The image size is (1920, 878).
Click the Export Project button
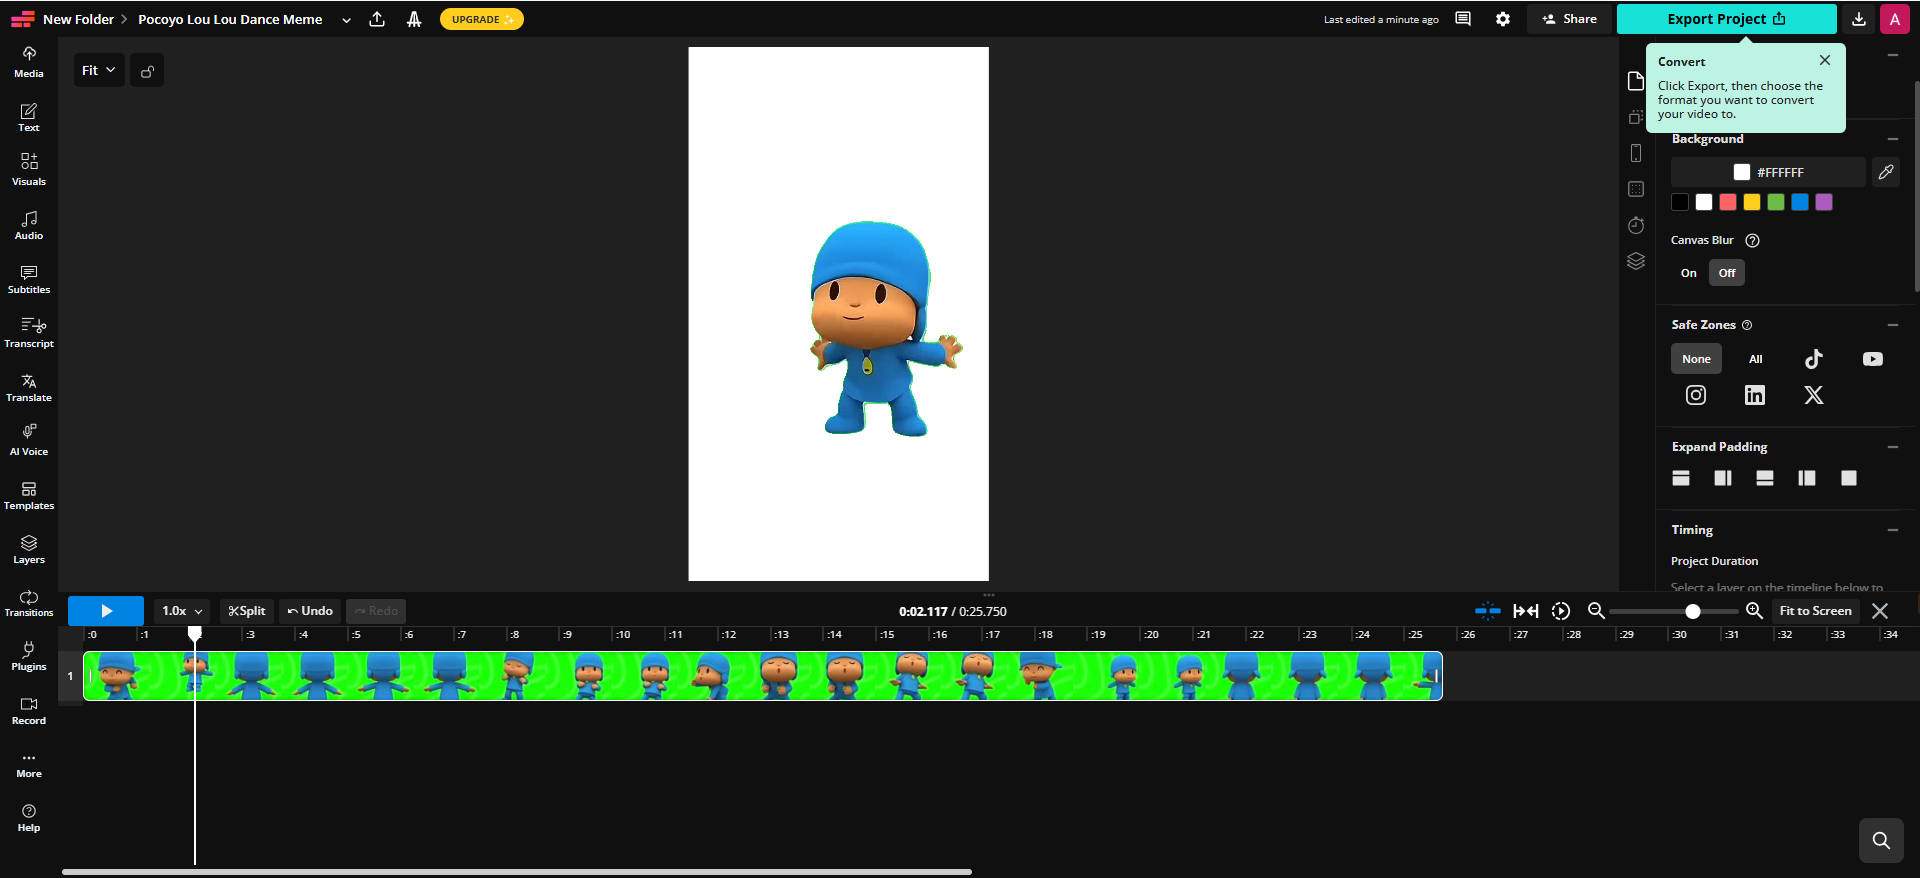click(x=1726, y=19)
